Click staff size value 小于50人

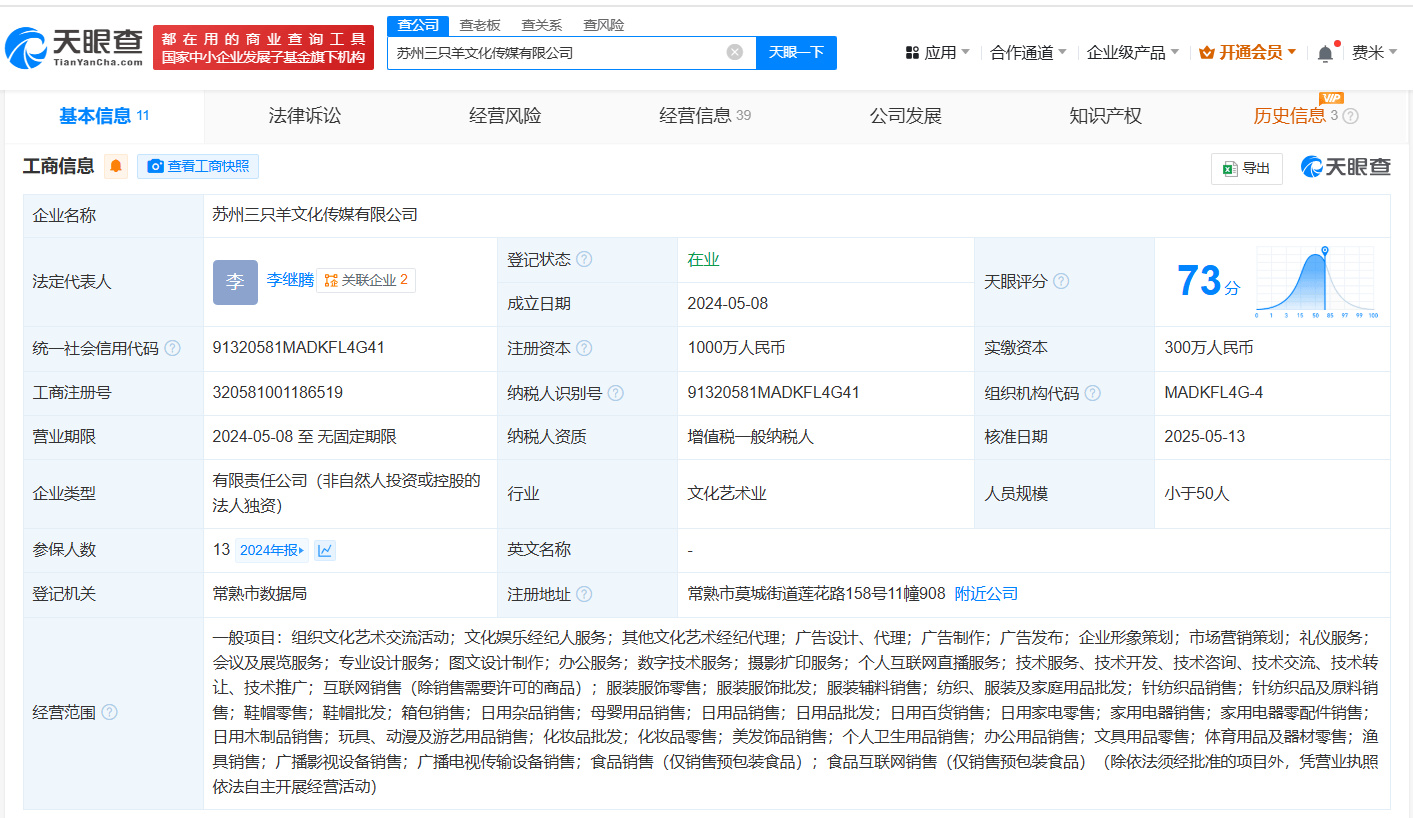(x=1197, y=493)
